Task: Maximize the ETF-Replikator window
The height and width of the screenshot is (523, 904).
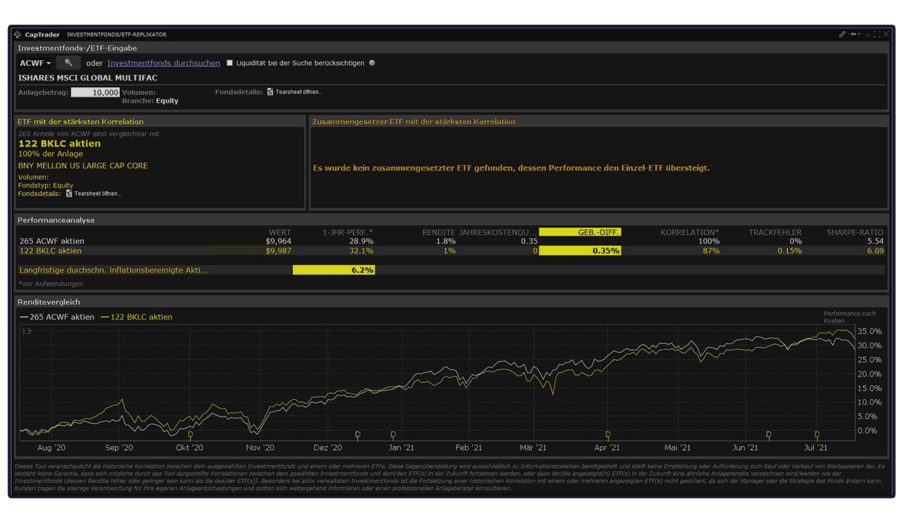Action: tap(877, 35)
